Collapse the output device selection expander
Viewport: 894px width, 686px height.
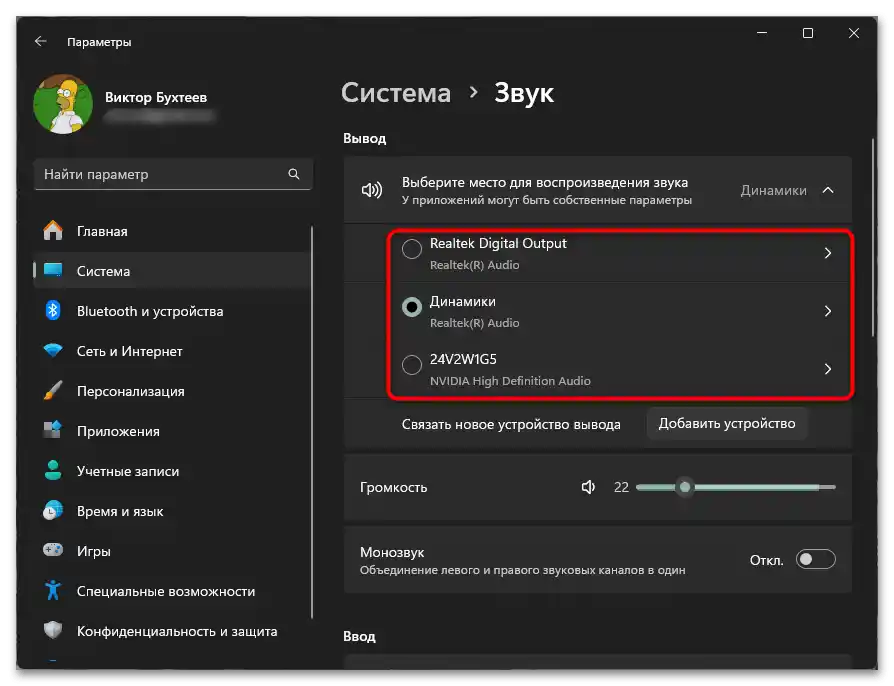point(828,189)
